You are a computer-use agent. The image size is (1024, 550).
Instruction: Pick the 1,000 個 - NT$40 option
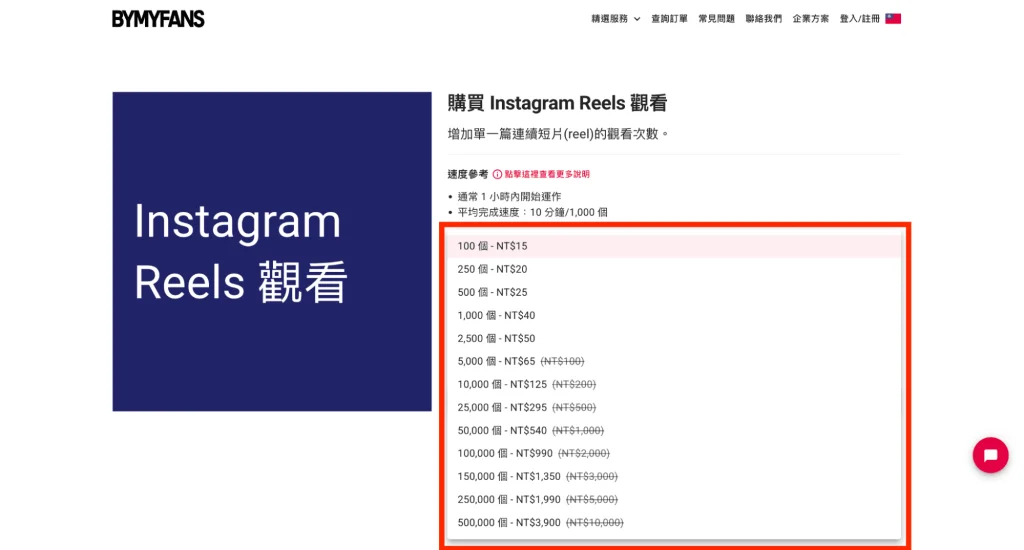coord(673,315)
